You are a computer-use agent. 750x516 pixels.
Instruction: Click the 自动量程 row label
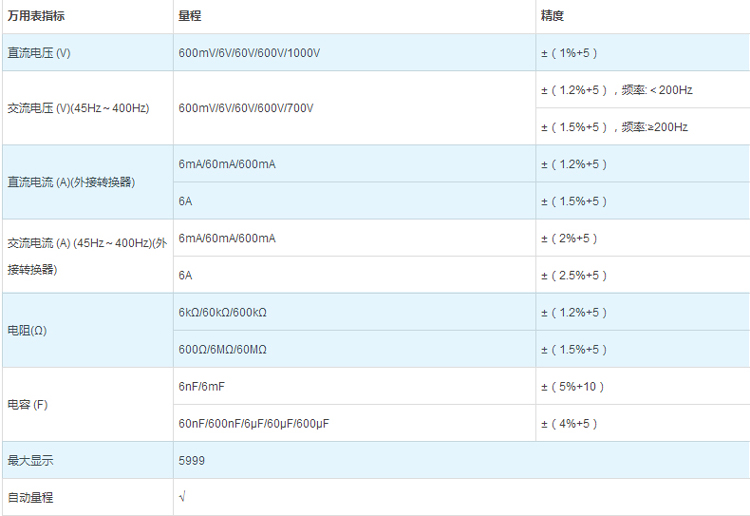(x=30, y=498)
